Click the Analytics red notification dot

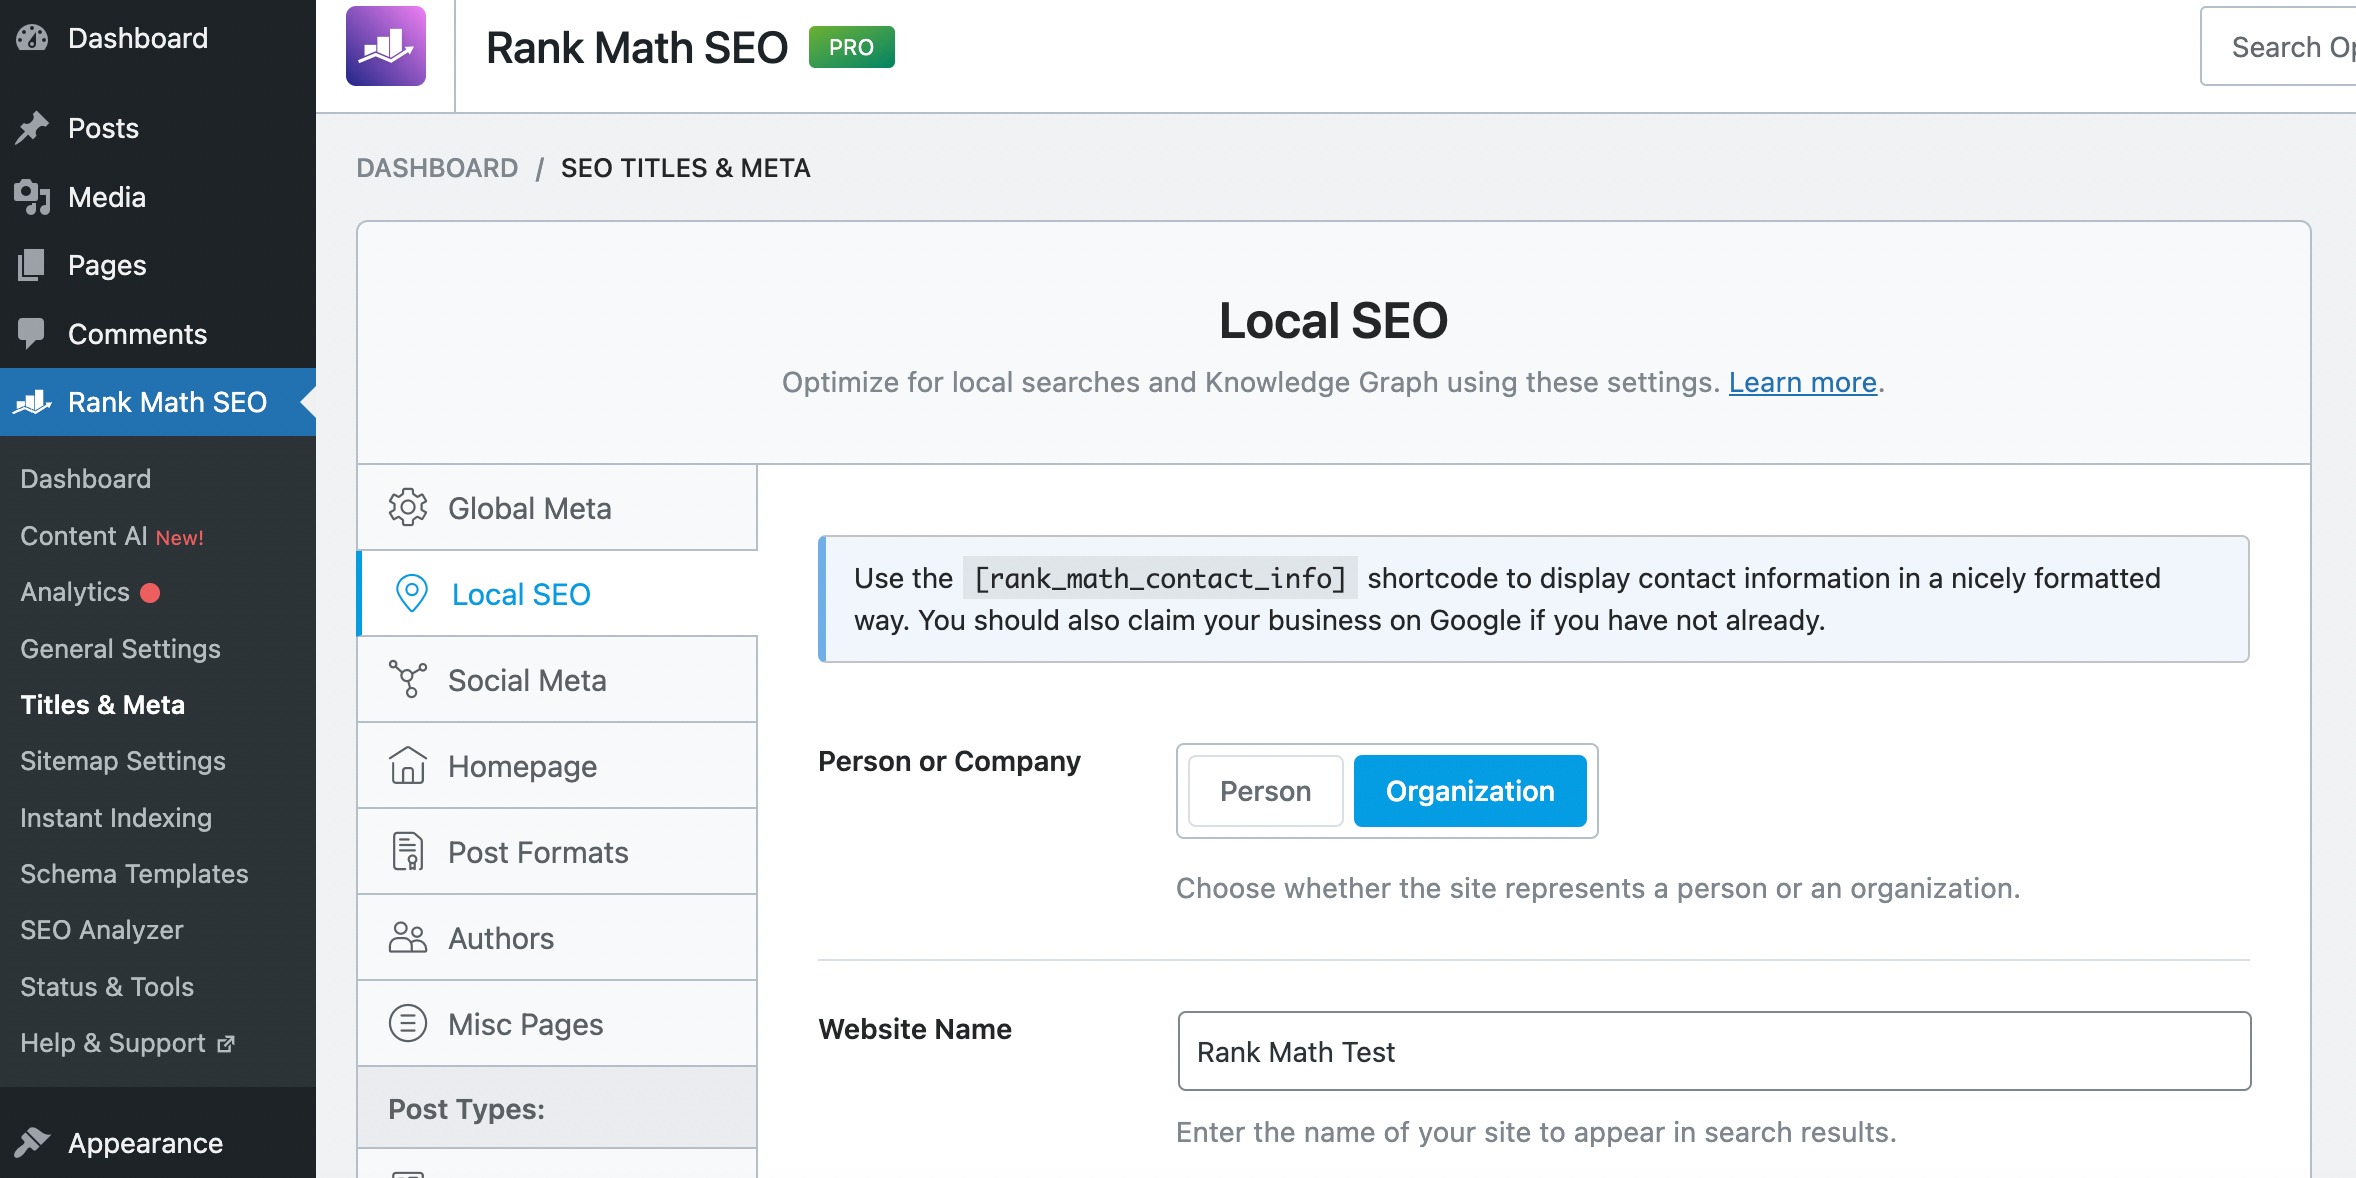(x=150, y=593)
